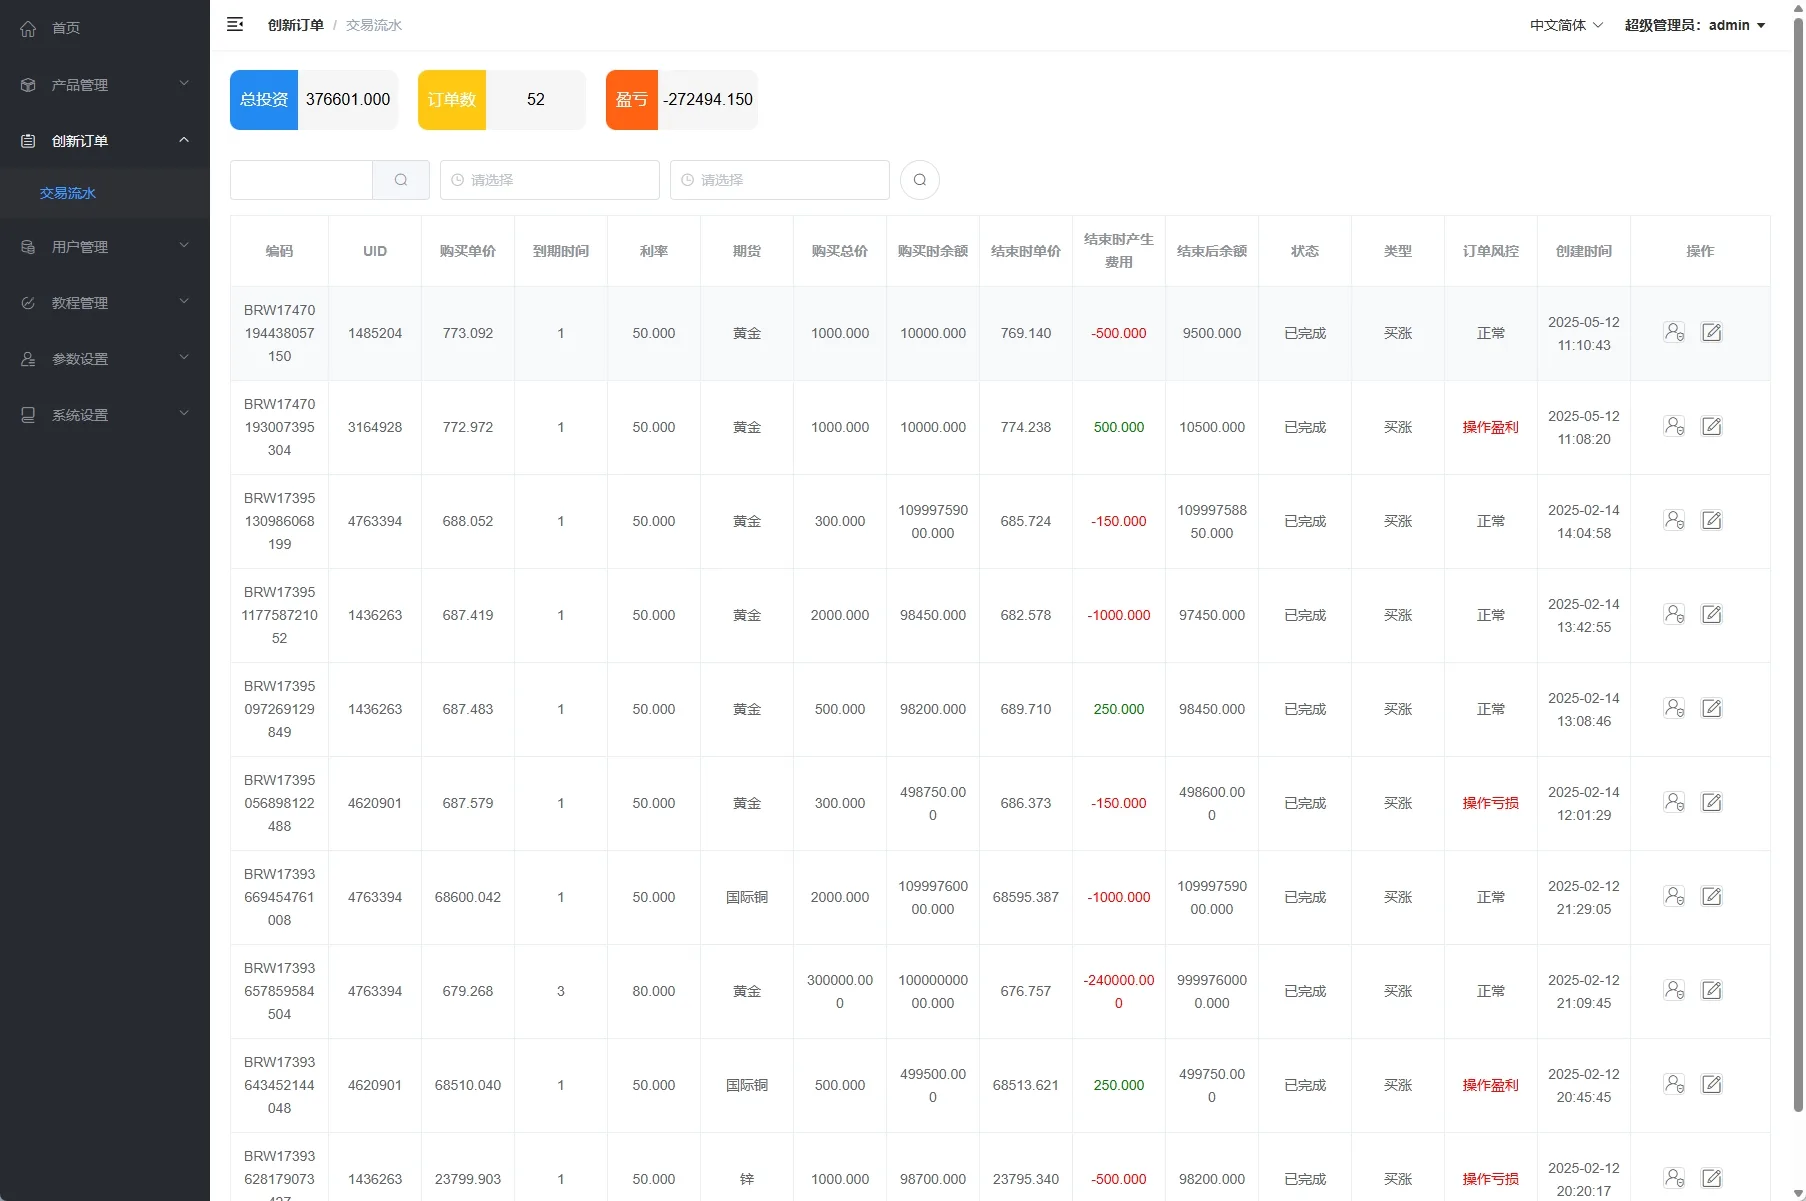Select 交易流水 submenu item

click(68, 193)
